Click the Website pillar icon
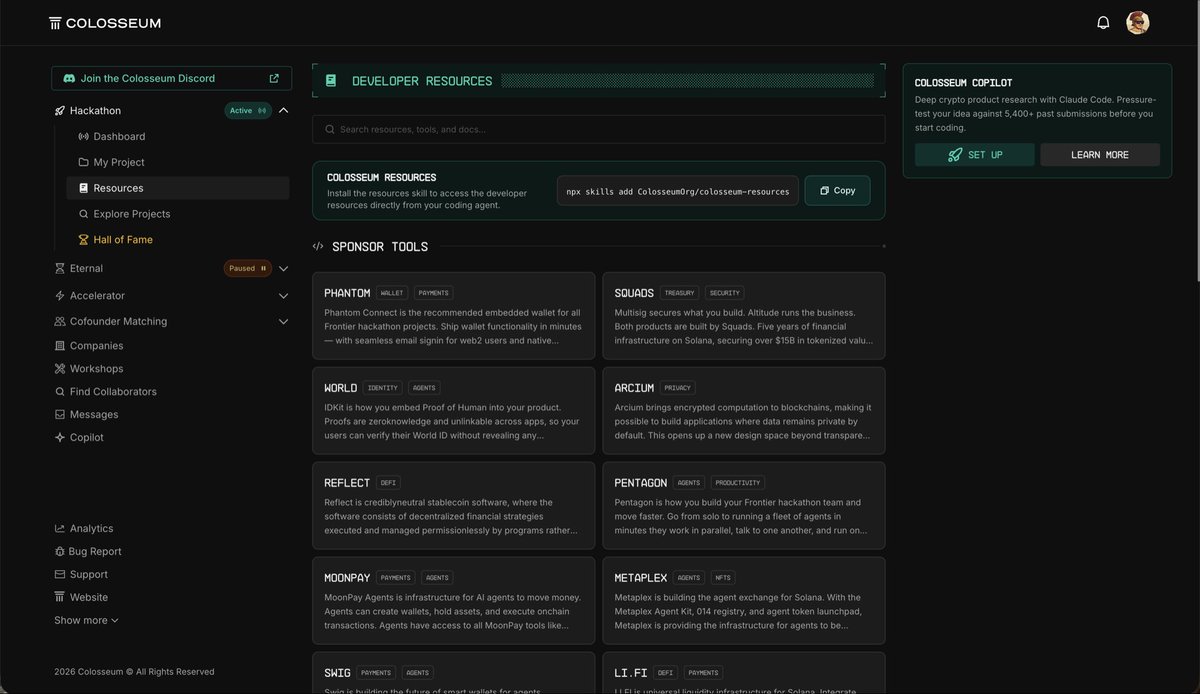 coord(60,598)
